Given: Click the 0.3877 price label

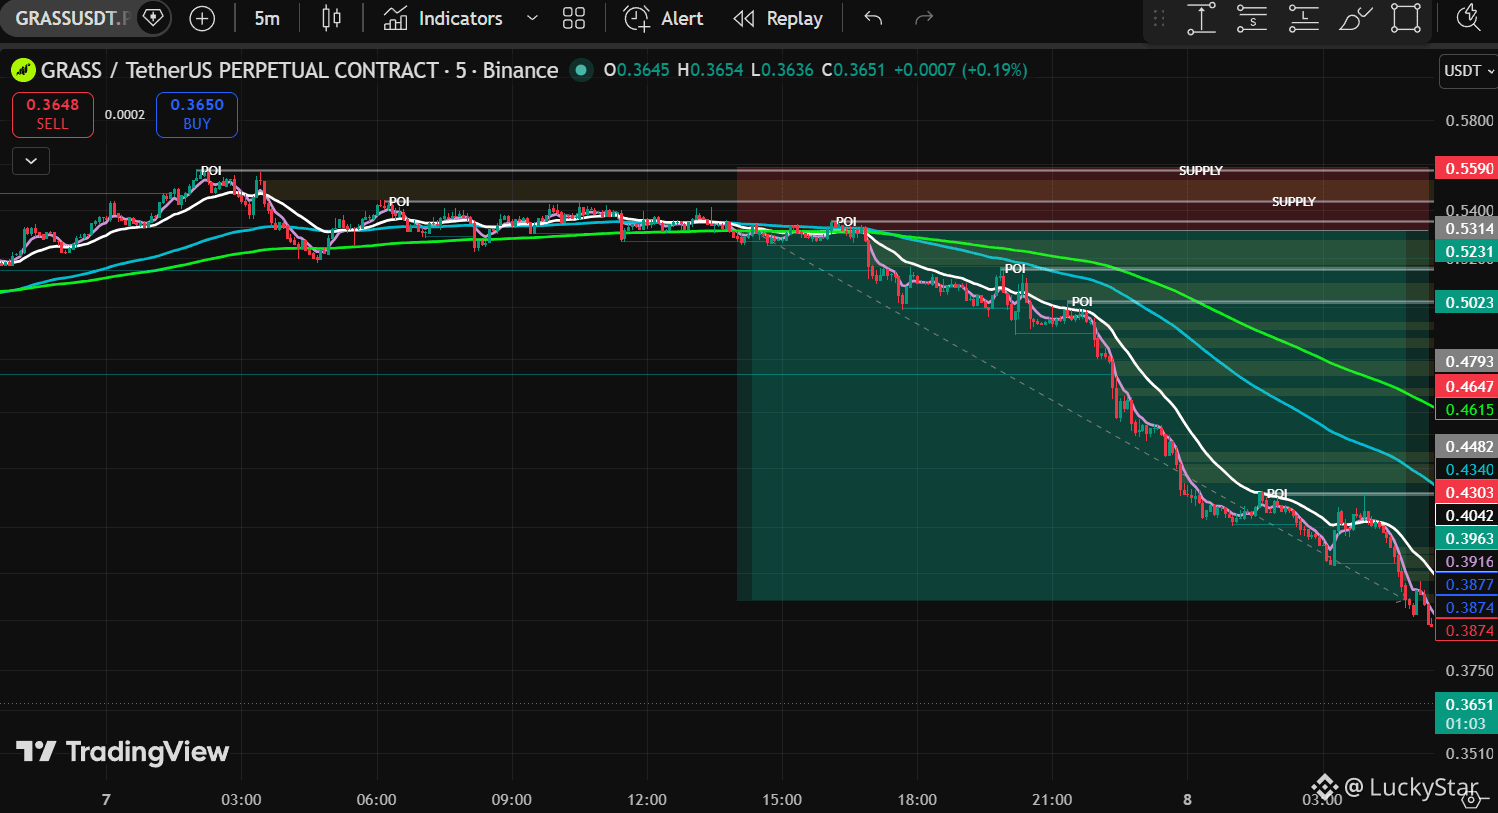Looking at the screenshot, I should point(1466,584).
